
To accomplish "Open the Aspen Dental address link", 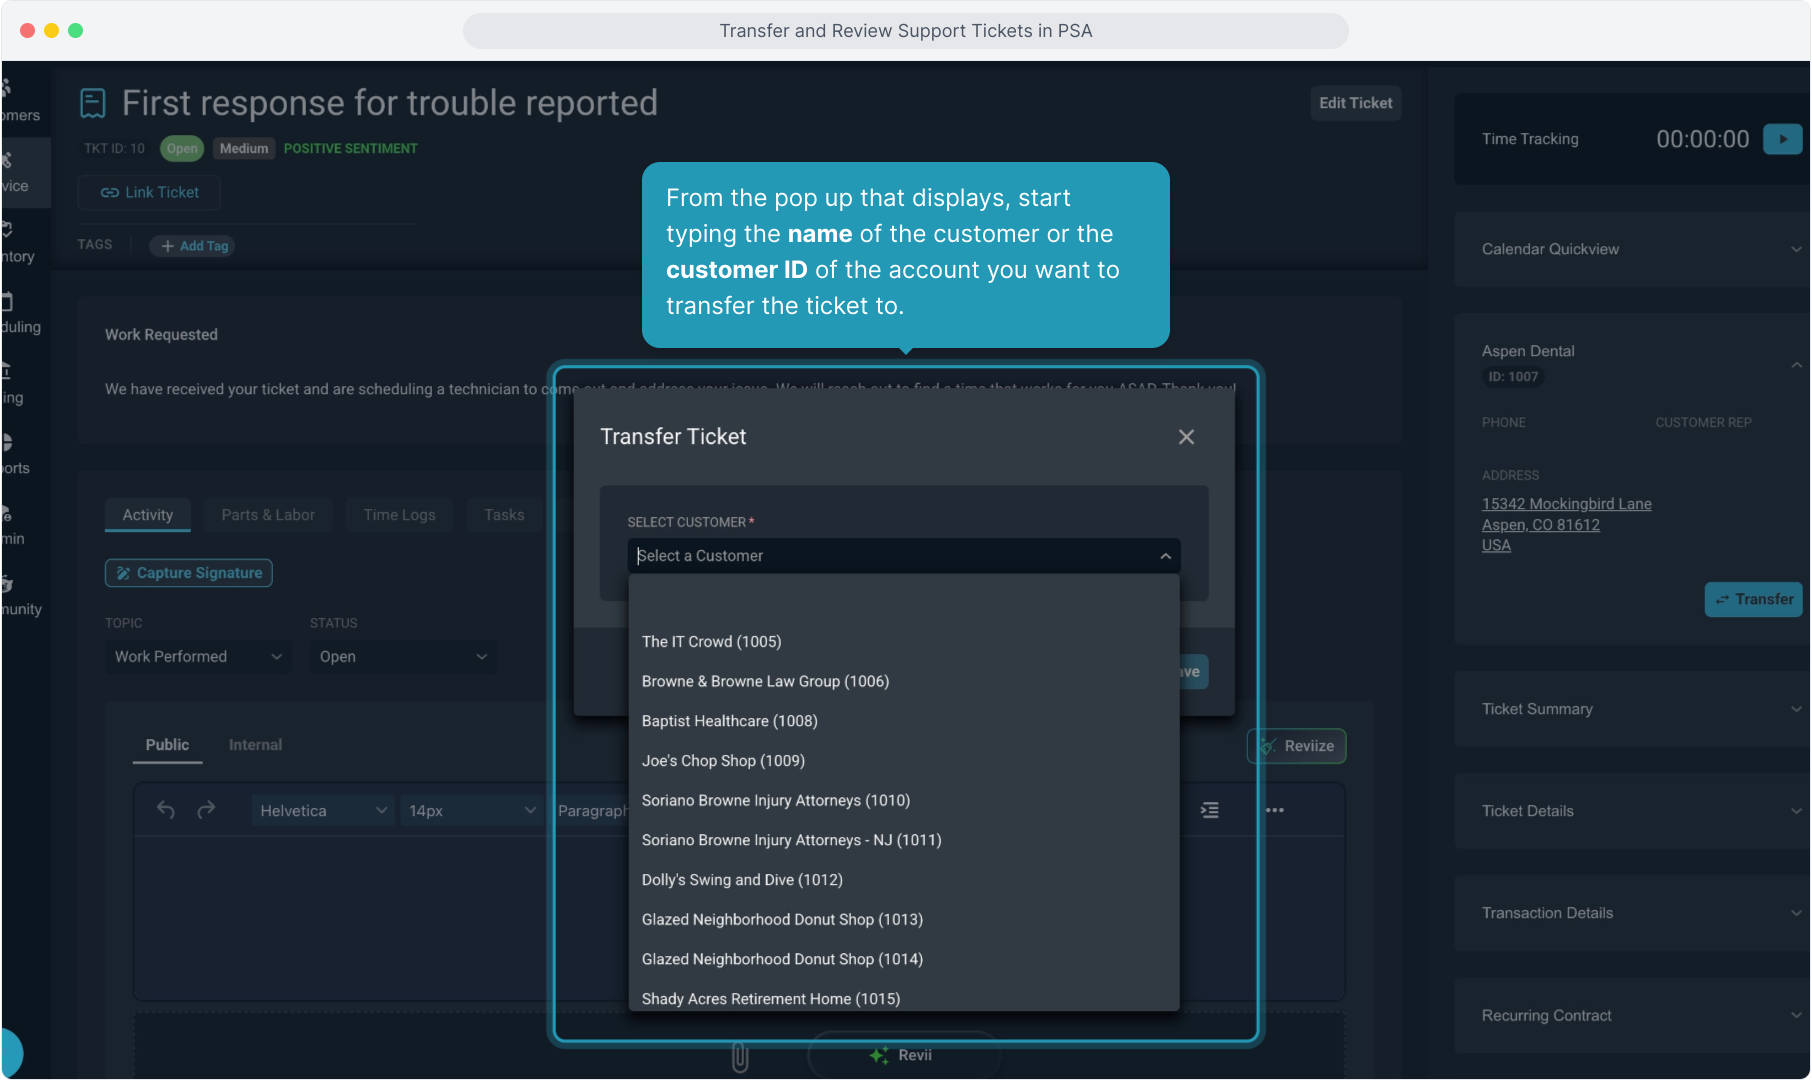I will 1566,524.
